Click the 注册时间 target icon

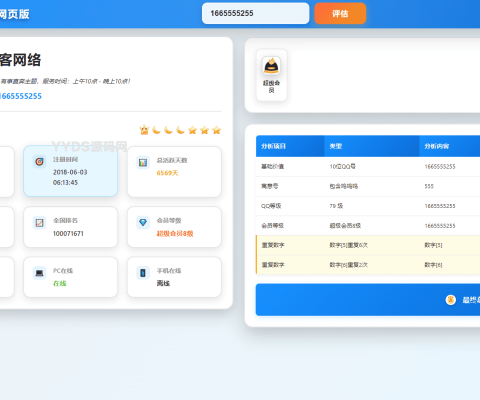pos(39,162)
